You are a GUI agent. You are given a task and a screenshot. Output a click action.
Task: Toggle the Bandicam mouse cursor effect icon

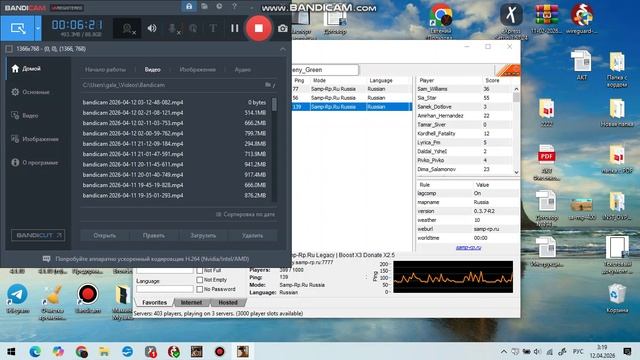click(x=193, y=29)
